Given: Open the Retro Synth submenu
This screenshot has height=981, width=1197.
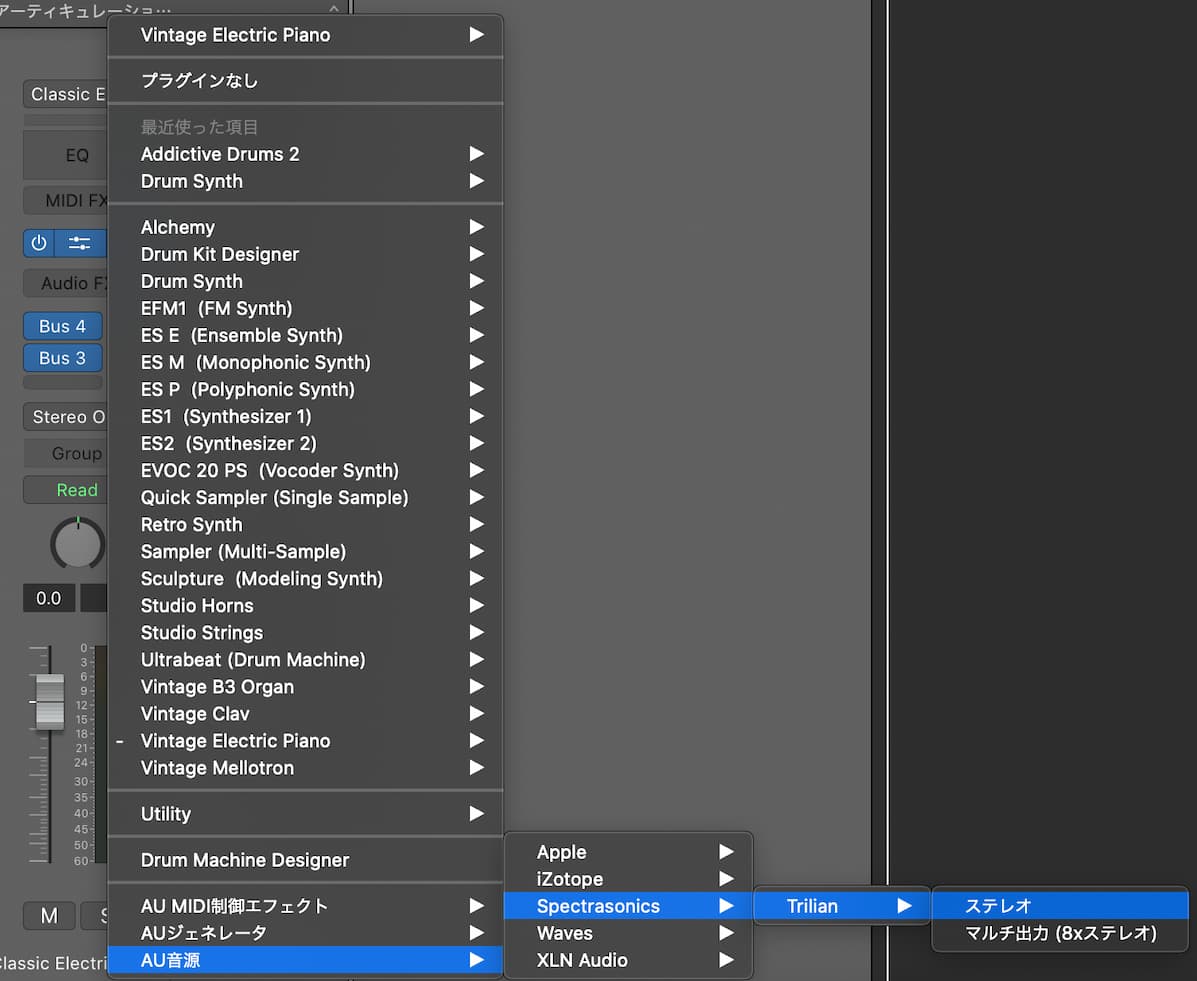Looking at the screenshot, I should pyautogui.click(x=305, y=524).
